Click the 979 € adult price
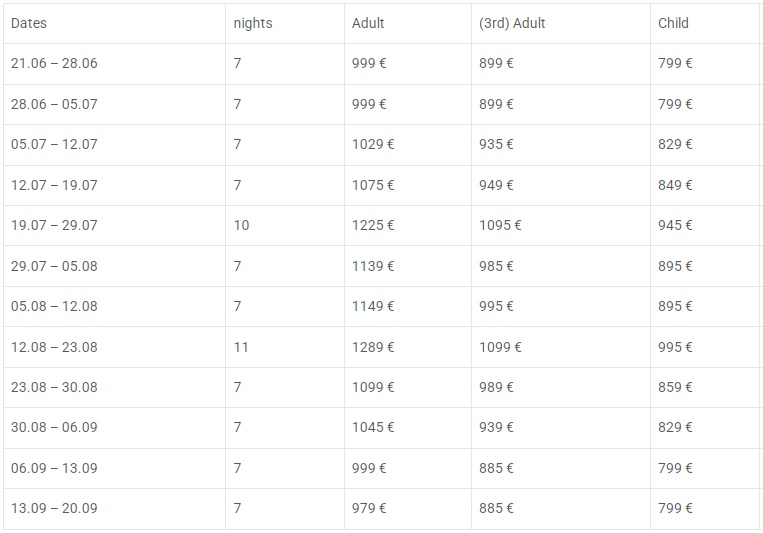The width and height of the screenshot is (763, 533). pyautogui.click(x=369, y=508)
